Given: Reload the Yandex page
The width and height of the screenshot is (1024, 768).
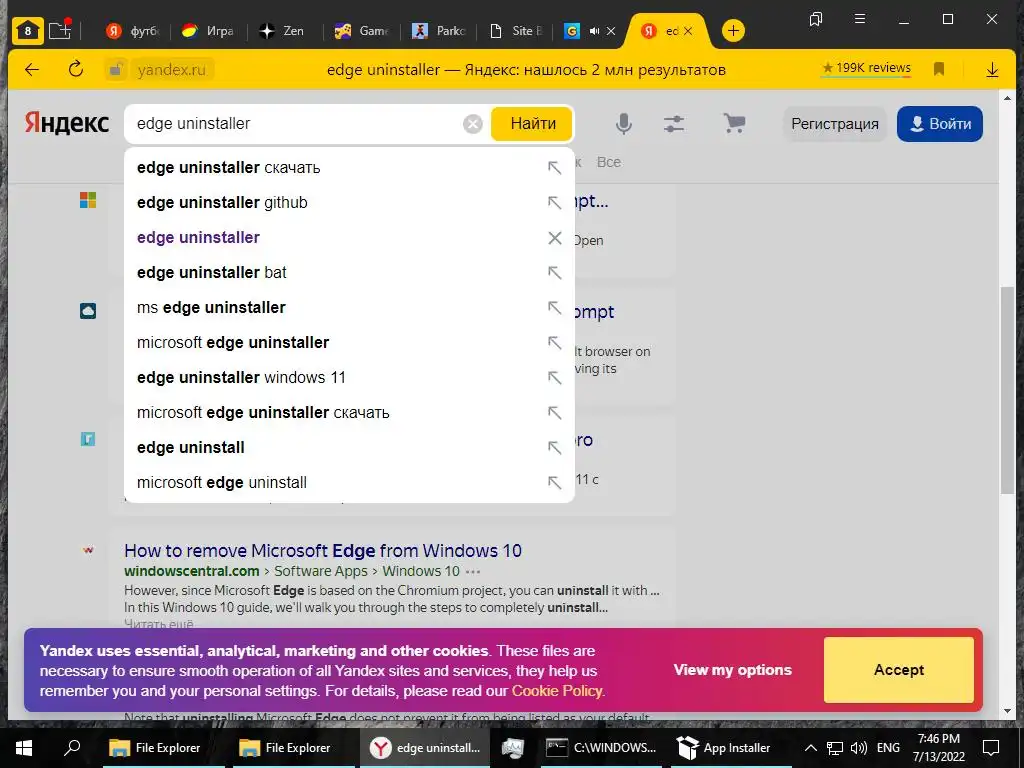Looking at the screenshot, I should (x=76, y=69).
